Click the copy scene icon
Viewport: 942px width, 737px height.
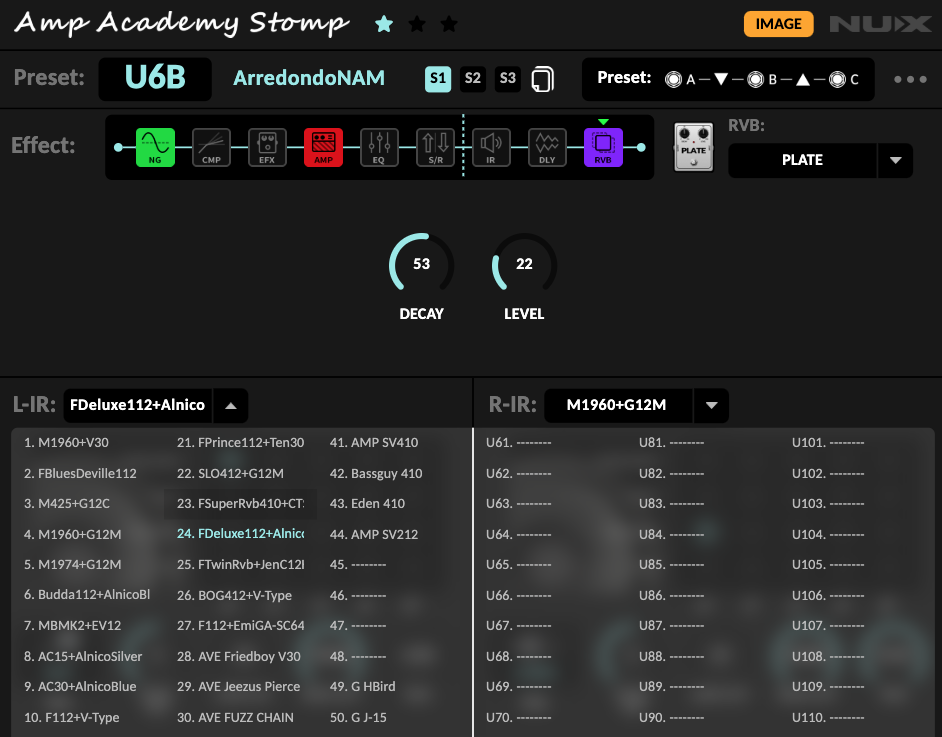(x=542, y=79)
